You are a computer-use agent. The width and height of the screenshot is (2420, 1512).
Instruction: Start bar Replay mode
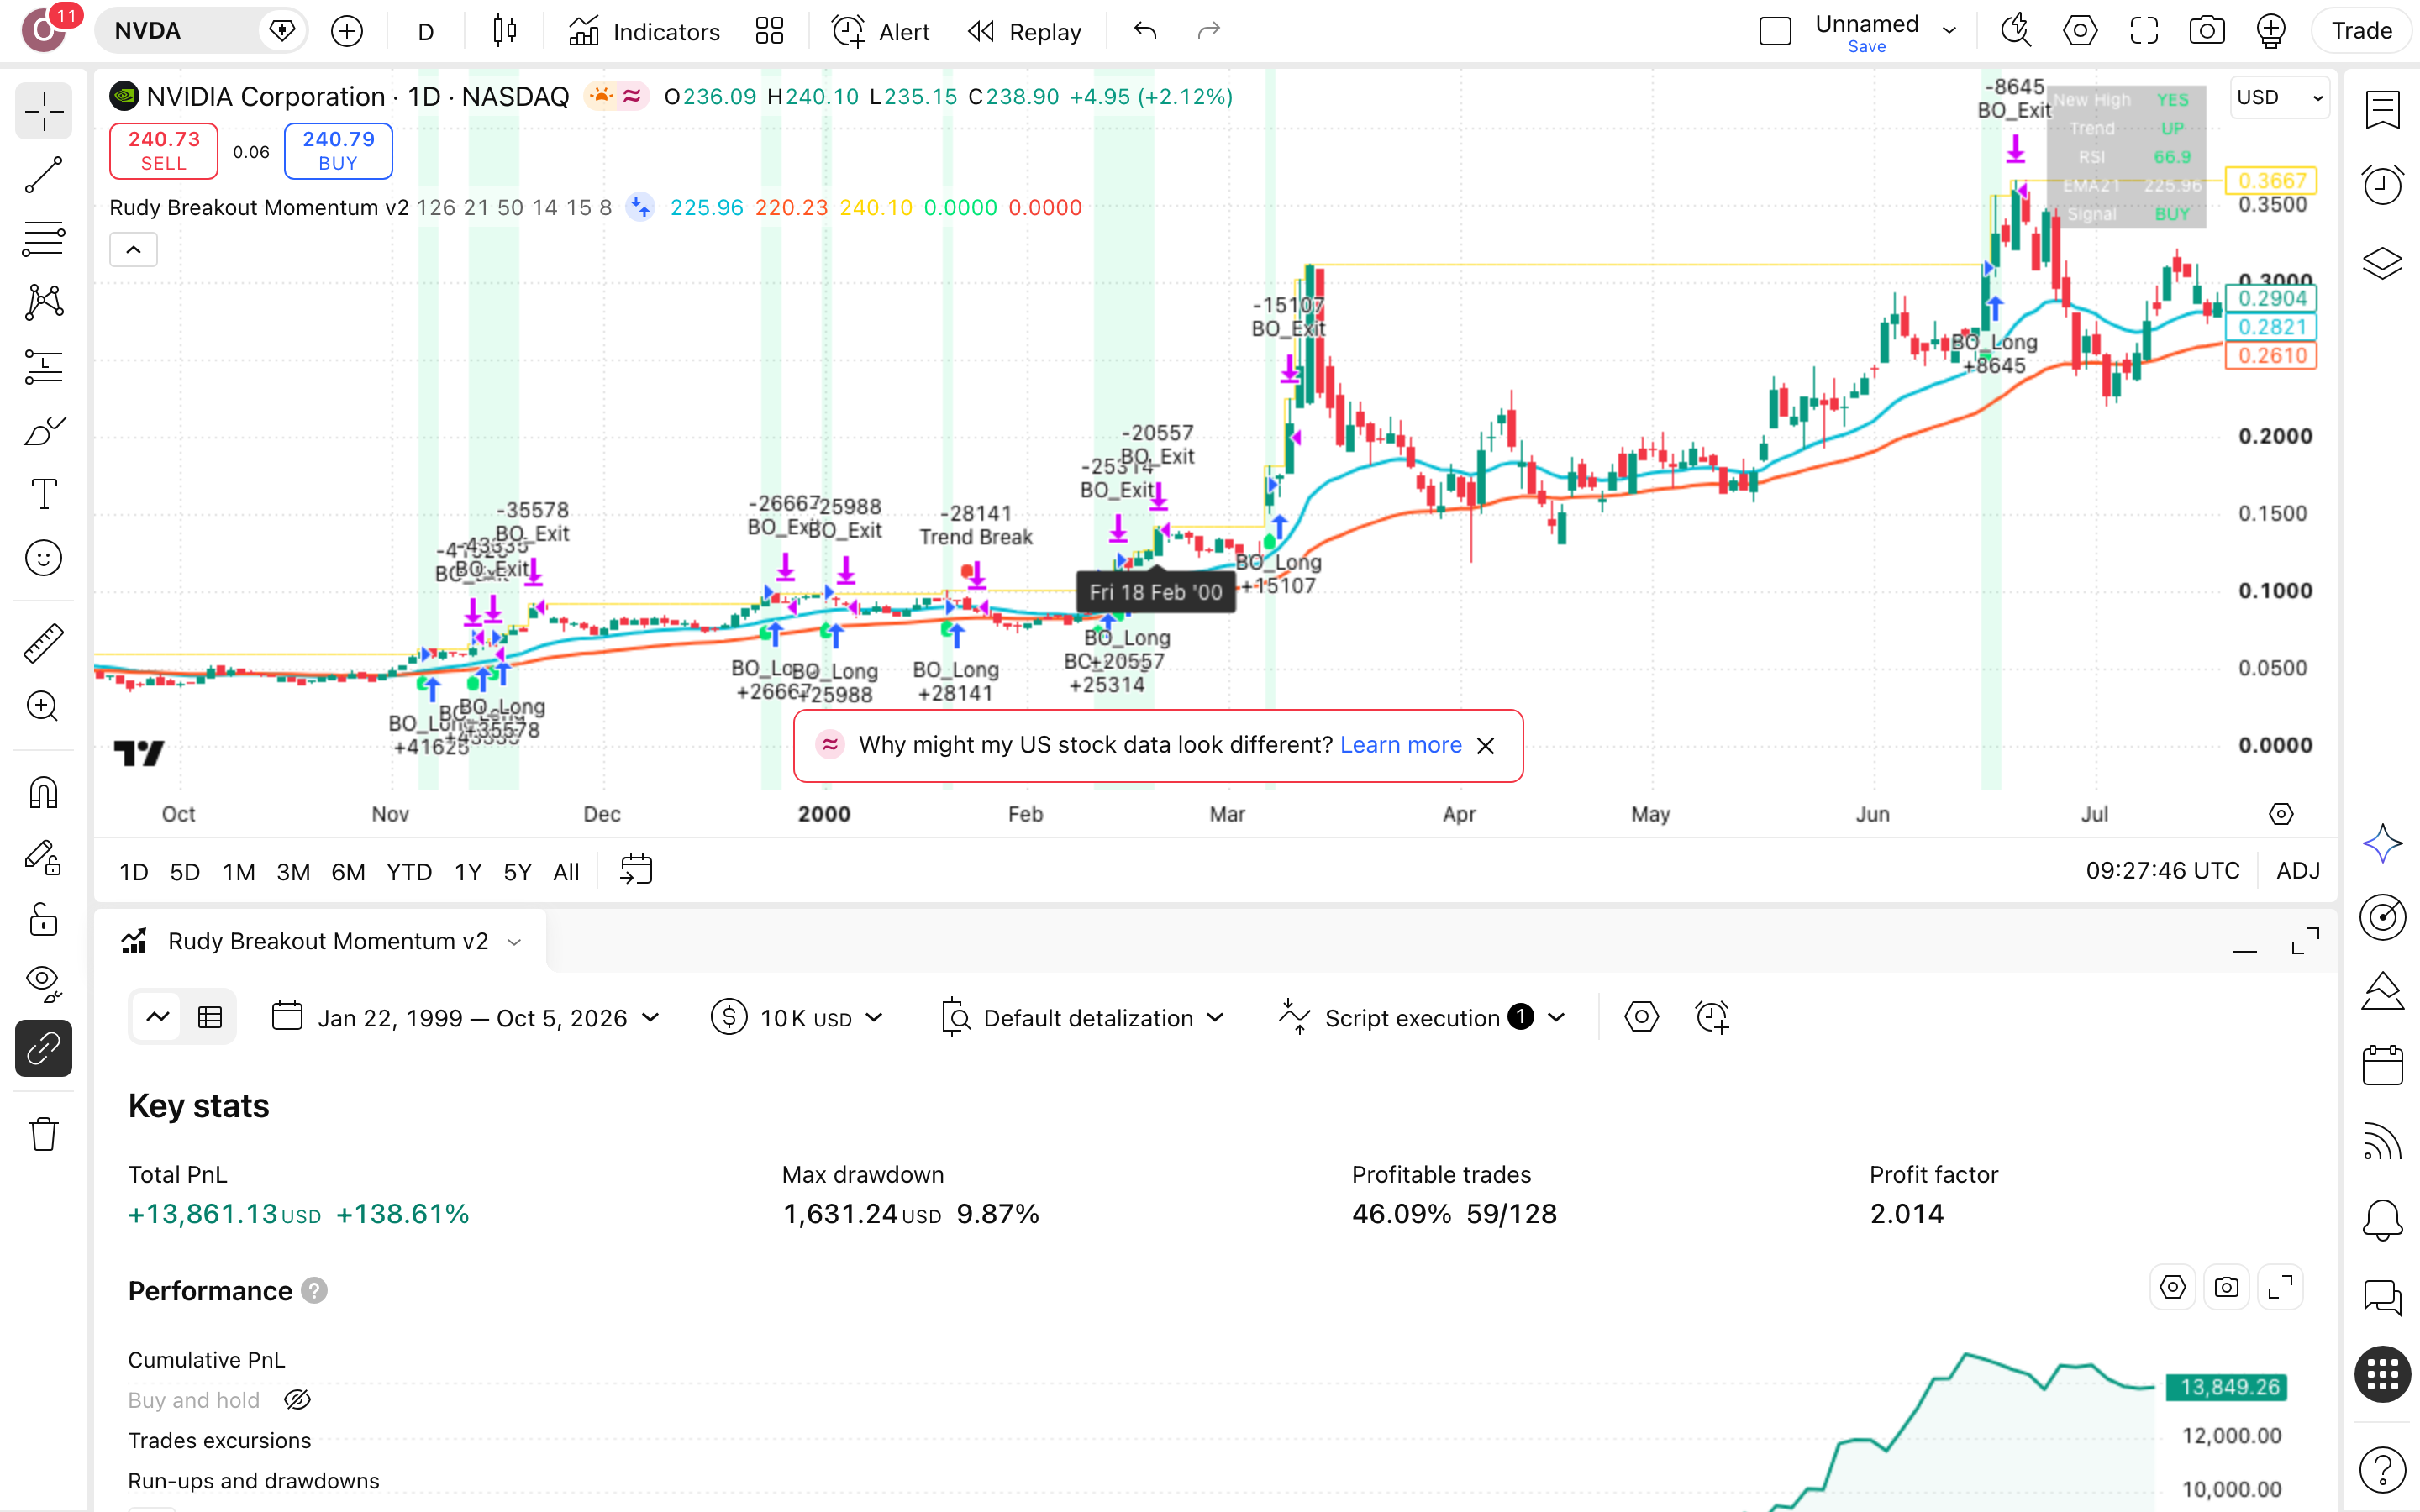pos(1025,31)
